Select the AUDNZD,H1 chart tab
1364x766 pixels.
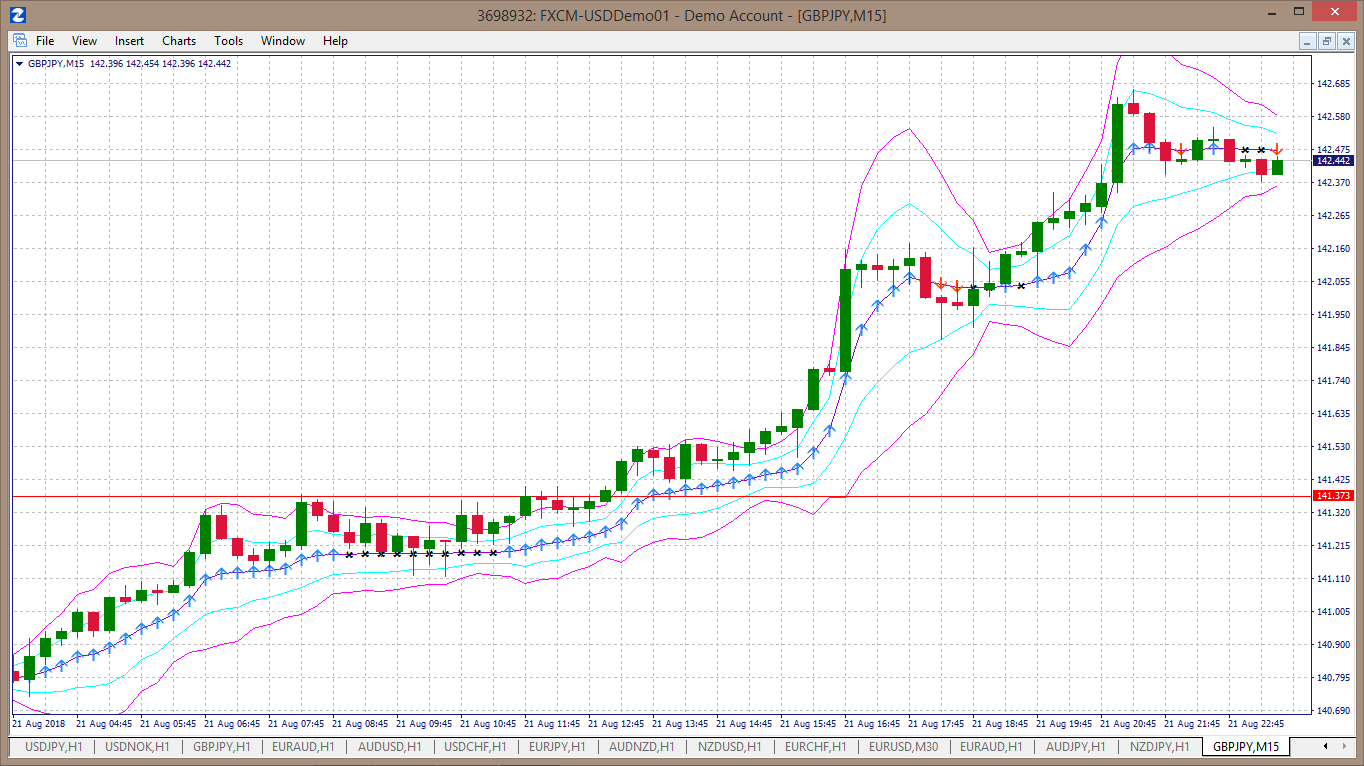[x=641, y=747]
